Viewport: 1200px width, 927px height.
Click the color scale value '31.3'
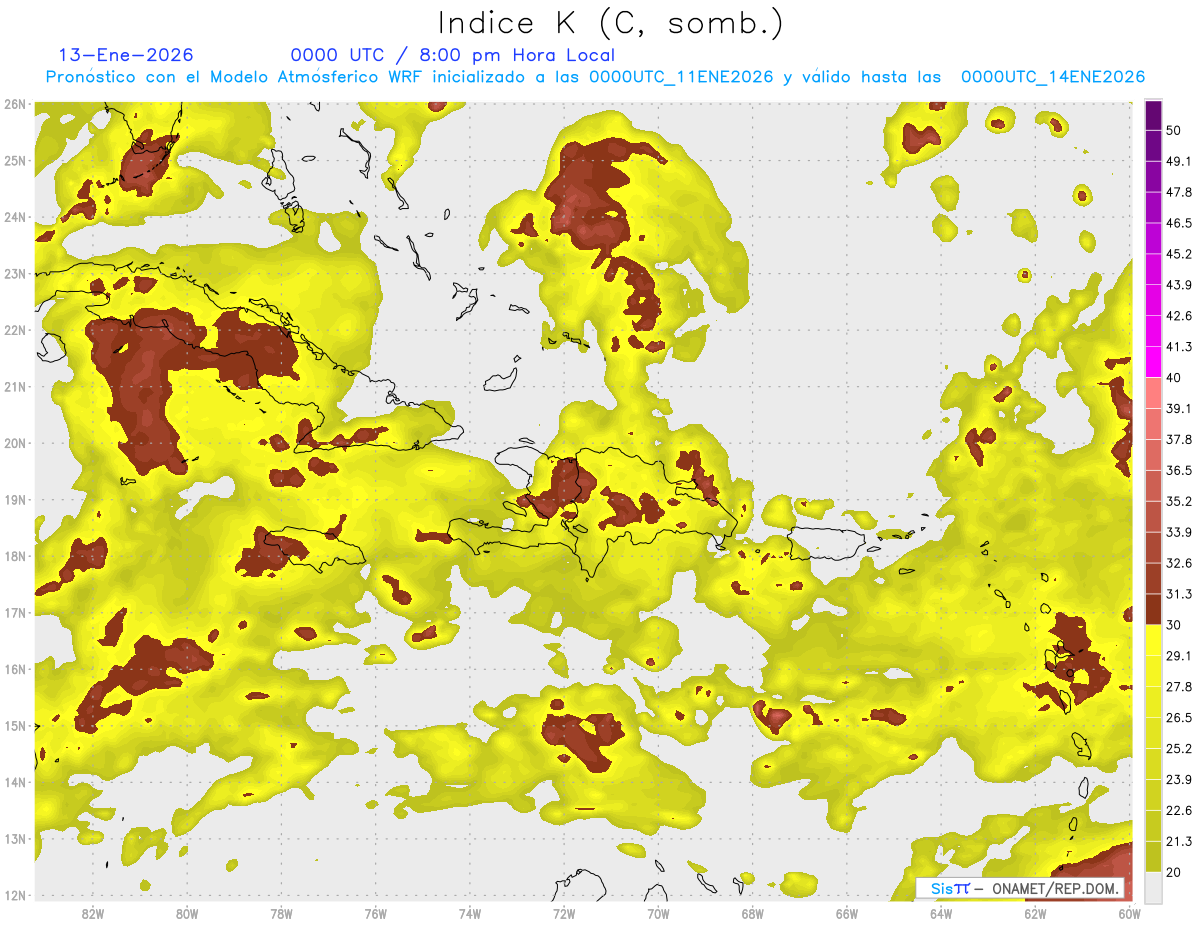pos(1179,594)
